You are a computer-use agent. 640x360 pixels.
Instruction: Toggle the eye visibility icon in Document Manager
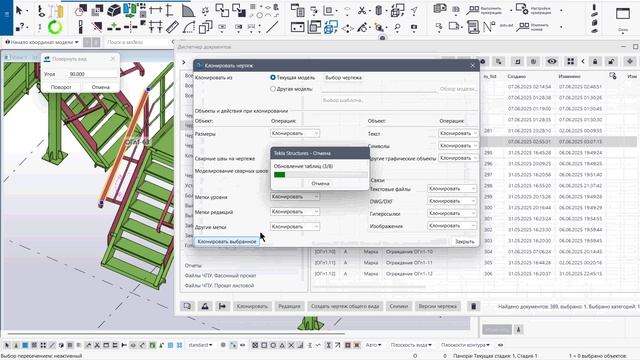(x=552, y=61)
